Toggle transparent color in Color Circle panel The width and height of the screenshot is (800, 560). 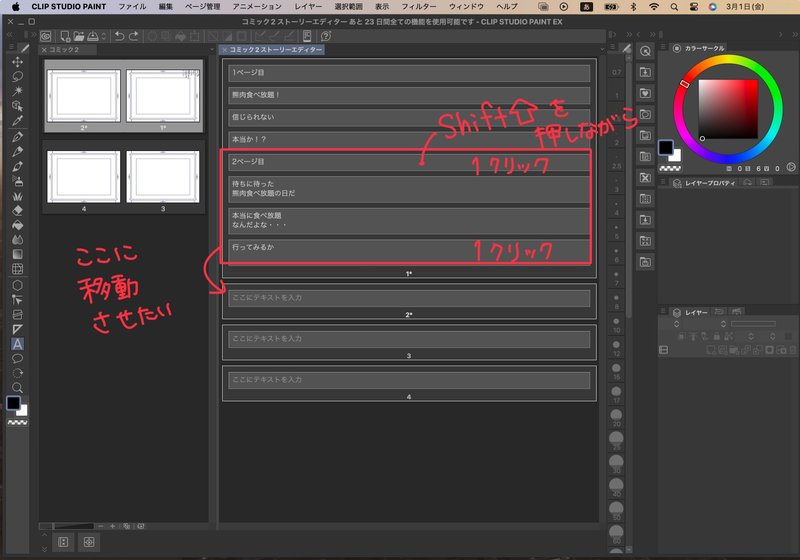click(x=670, y=168)
